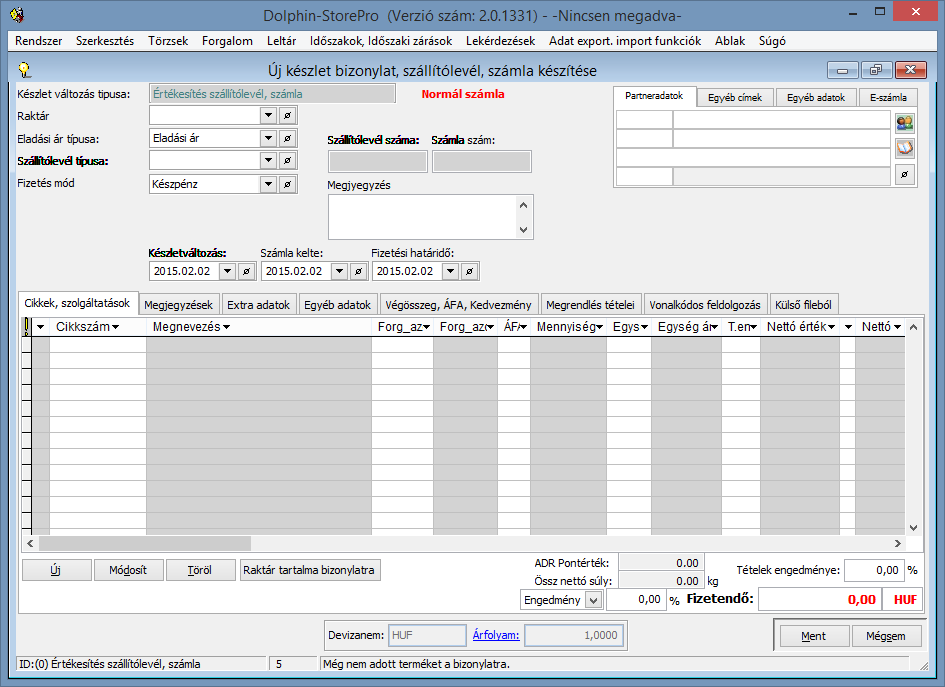
Task: Click into the Megjegyzés text box
Action: (x=422, y=216)
